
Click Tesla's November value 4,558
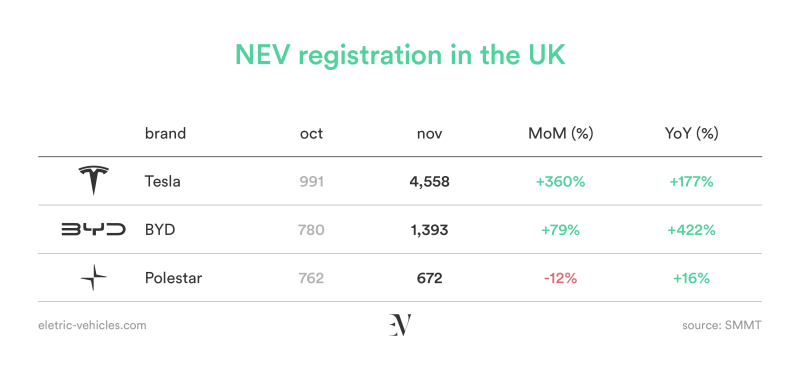(430, 182)
